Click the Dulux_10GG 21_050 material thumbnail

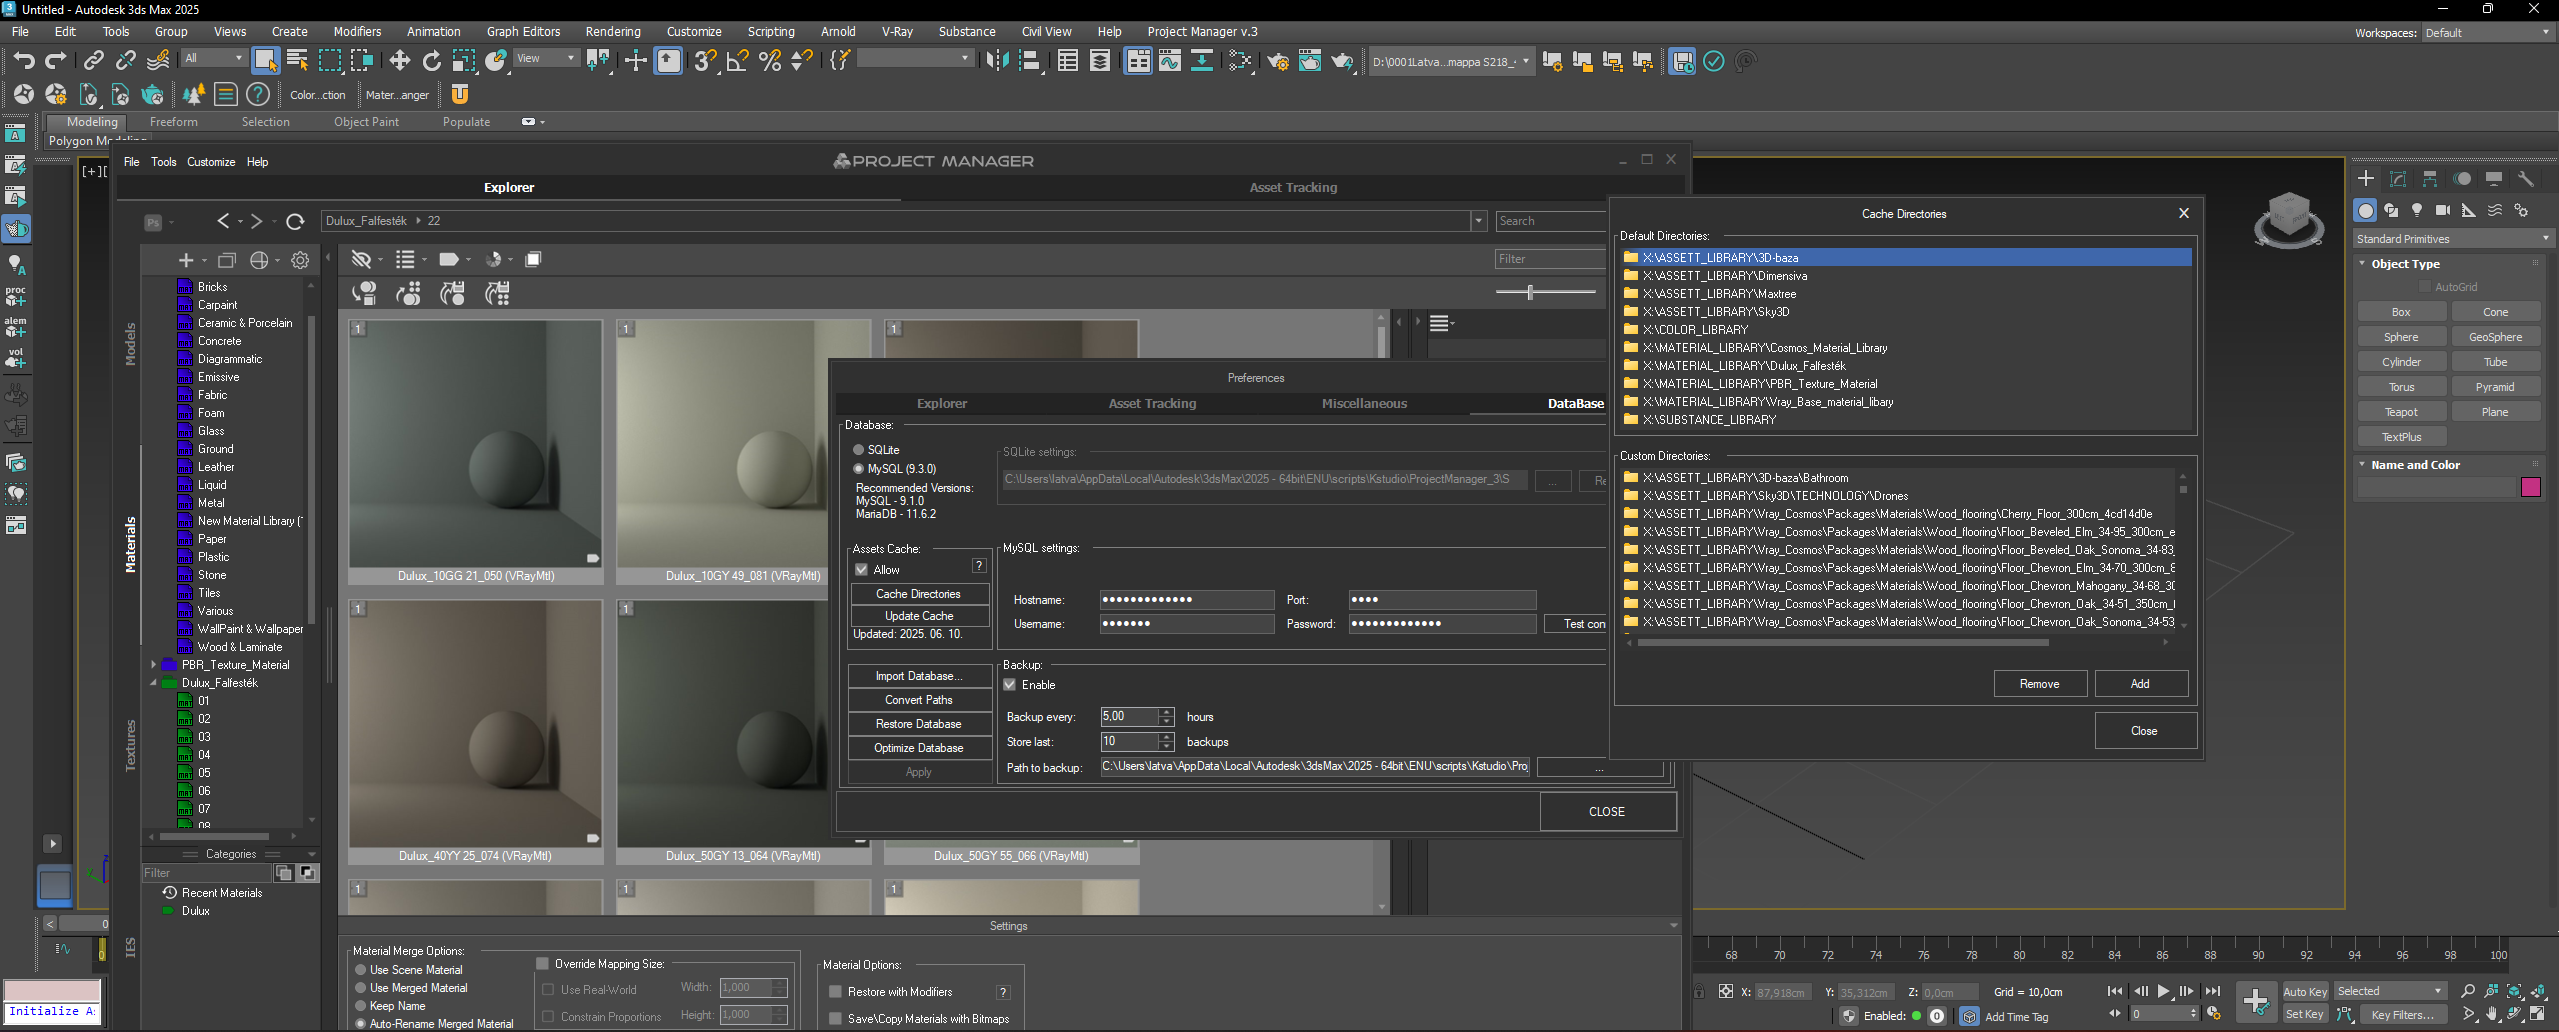[476, 445]
